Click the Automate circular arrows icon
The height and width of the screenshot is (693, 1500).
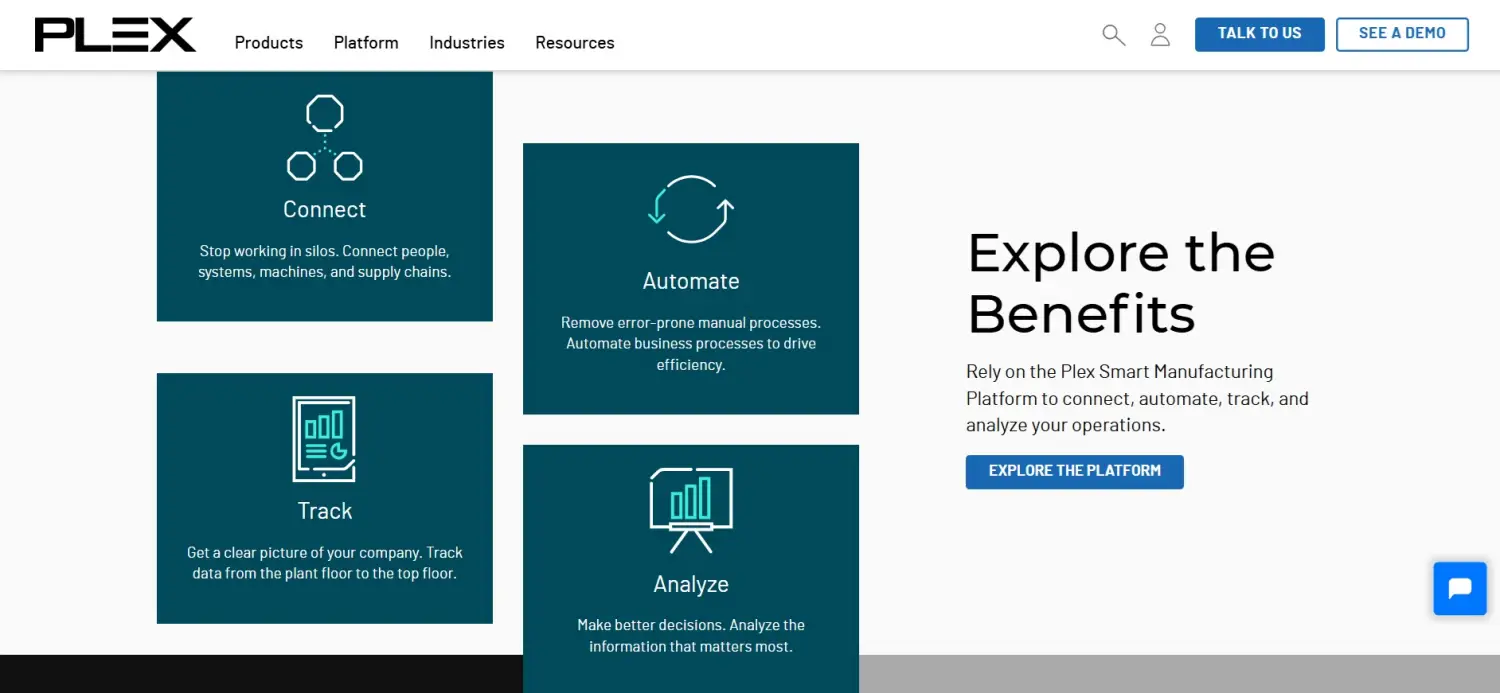coord(691,209)
